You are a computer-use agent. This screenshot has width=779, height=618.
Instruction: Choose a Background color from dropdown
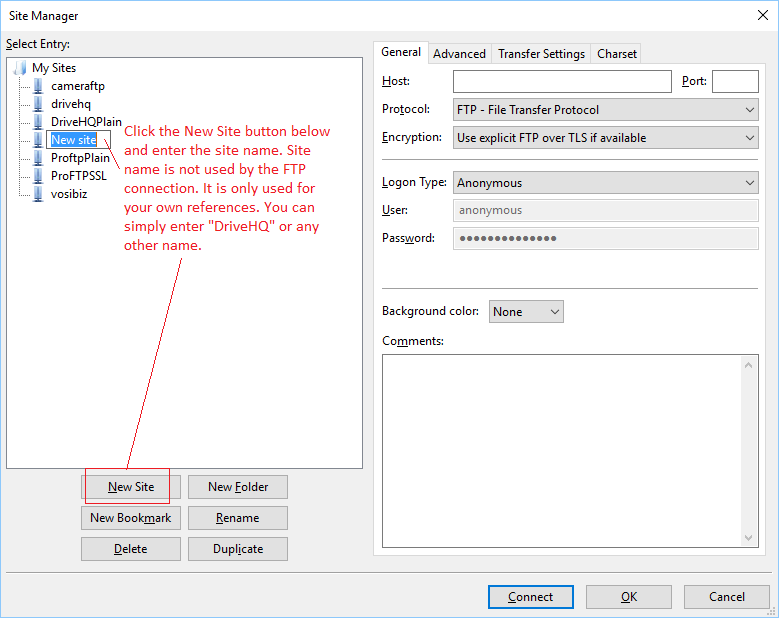(x=526, y=312)
